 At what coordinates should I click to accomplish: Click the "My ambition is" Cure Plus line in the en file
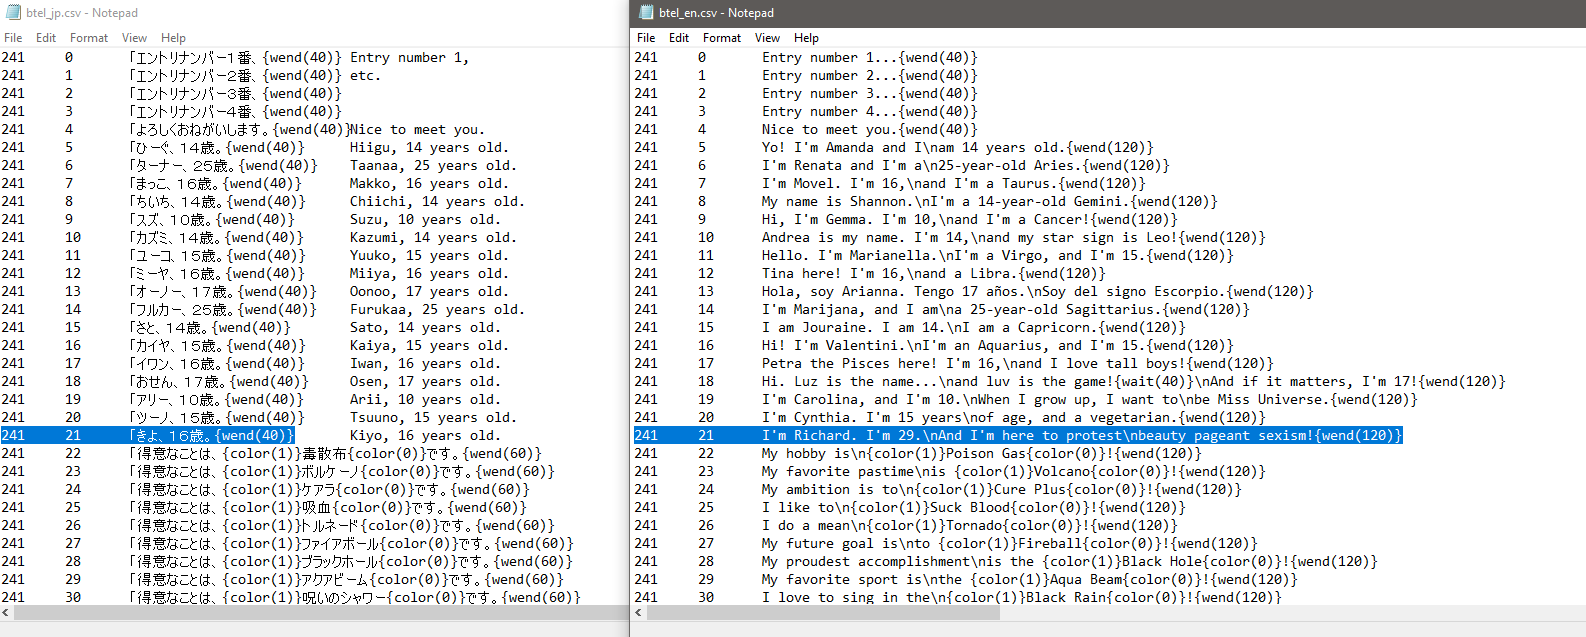[1001, 489]
